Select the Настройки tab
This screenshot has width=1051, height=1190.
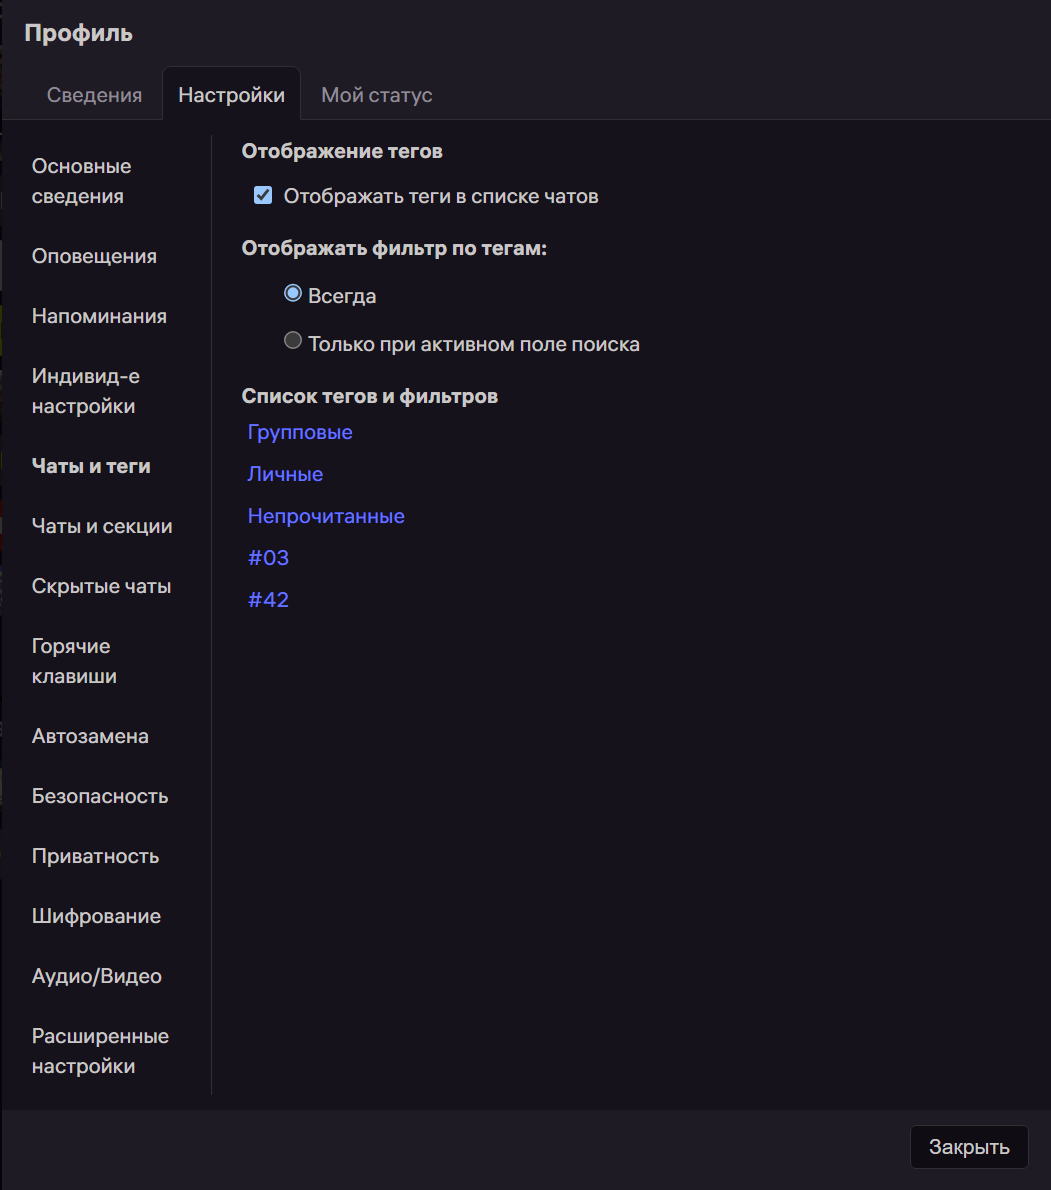coord(231,93)
